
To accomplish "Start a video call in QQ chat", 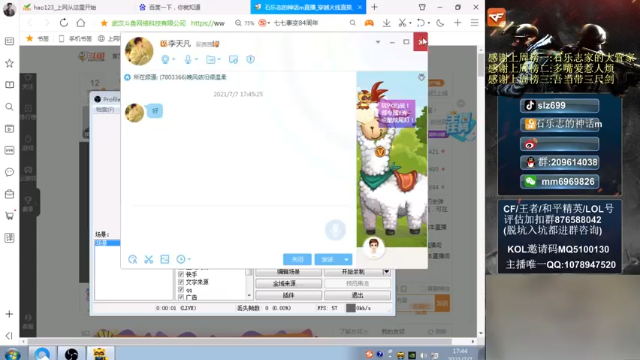I will tap(165, 60).
